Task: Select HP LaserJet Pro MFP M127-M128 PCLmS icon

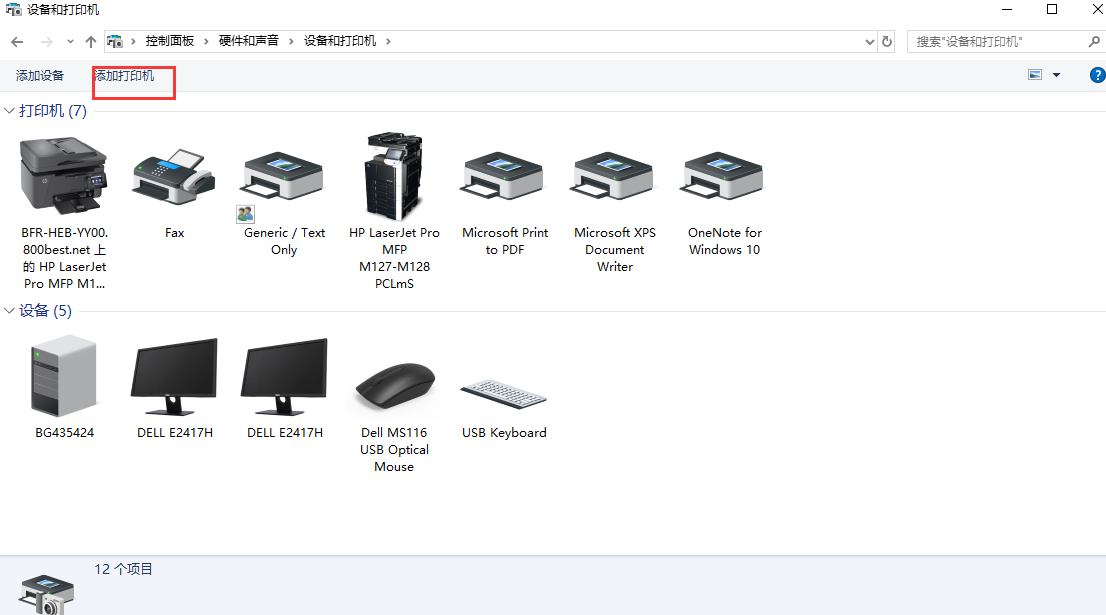Action: pos(394,176)
